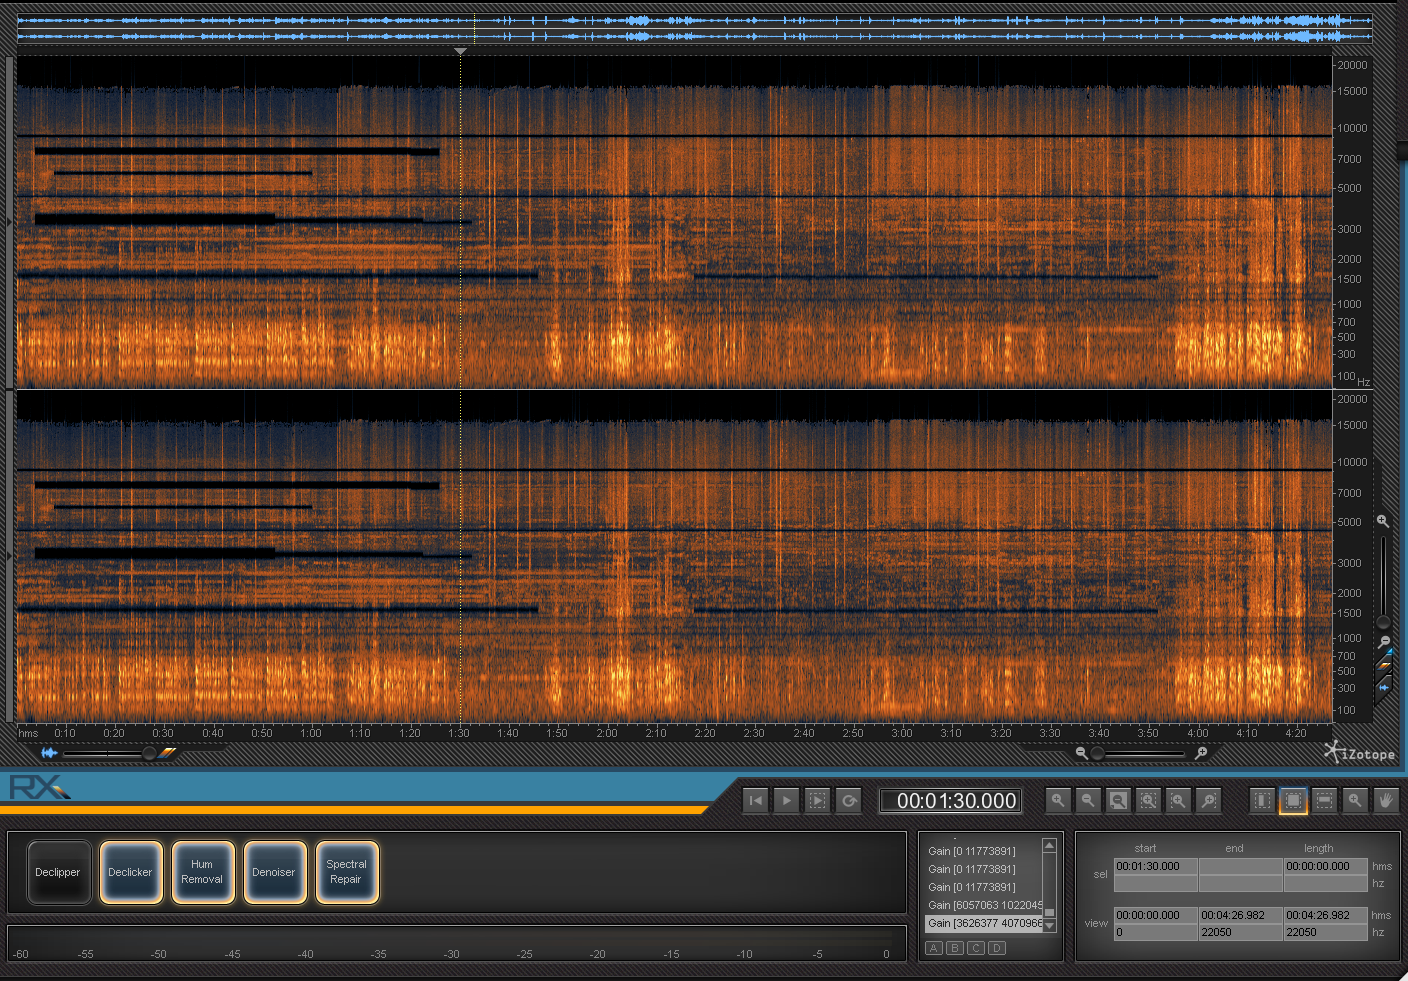Click the first zoom in magnifier icon
This screenshot has height=981, width=1408.
pyautogui.click(x=1058, y=800)
